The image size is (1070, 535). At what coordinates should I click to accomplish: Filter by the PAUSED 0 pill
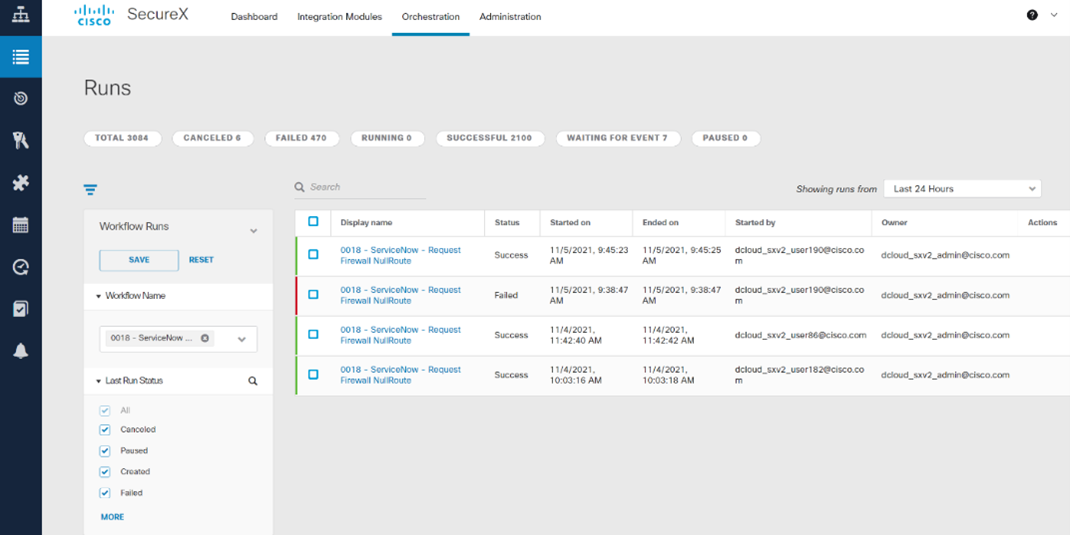coord(725,138)
